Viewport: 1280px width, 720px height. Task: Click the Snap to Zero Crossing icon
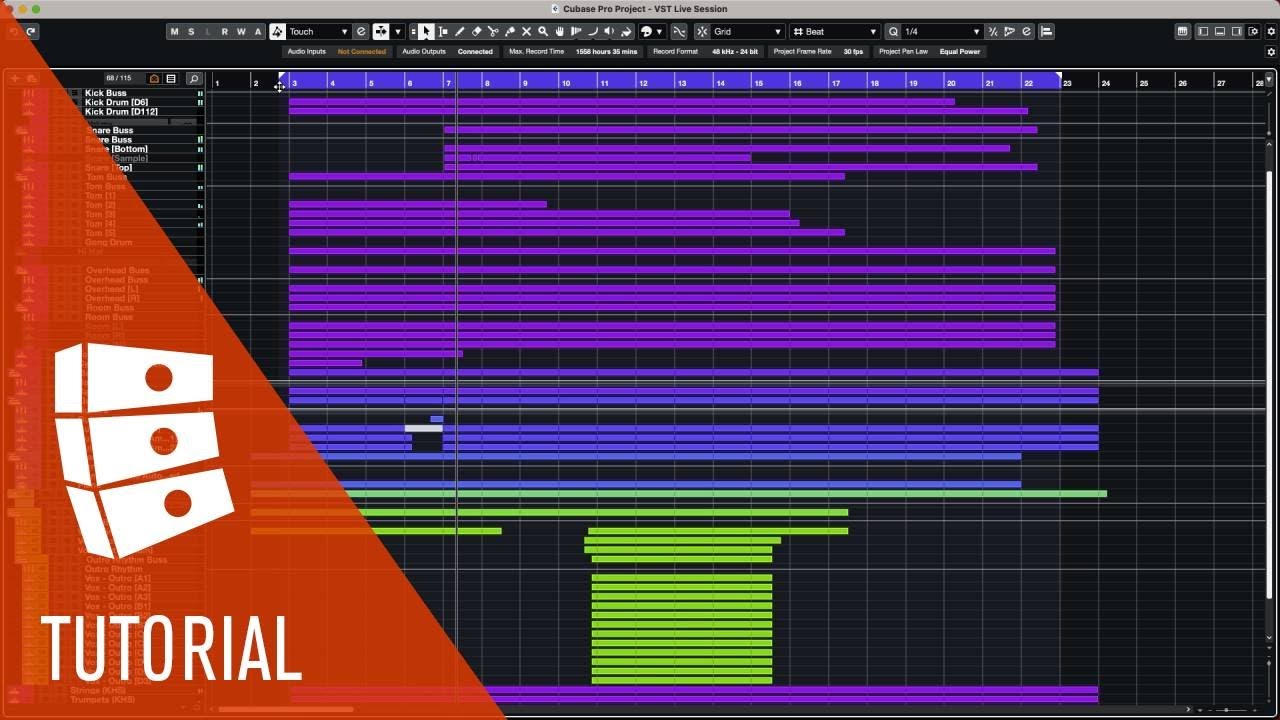pyautogui.click(x=679, y=32)
